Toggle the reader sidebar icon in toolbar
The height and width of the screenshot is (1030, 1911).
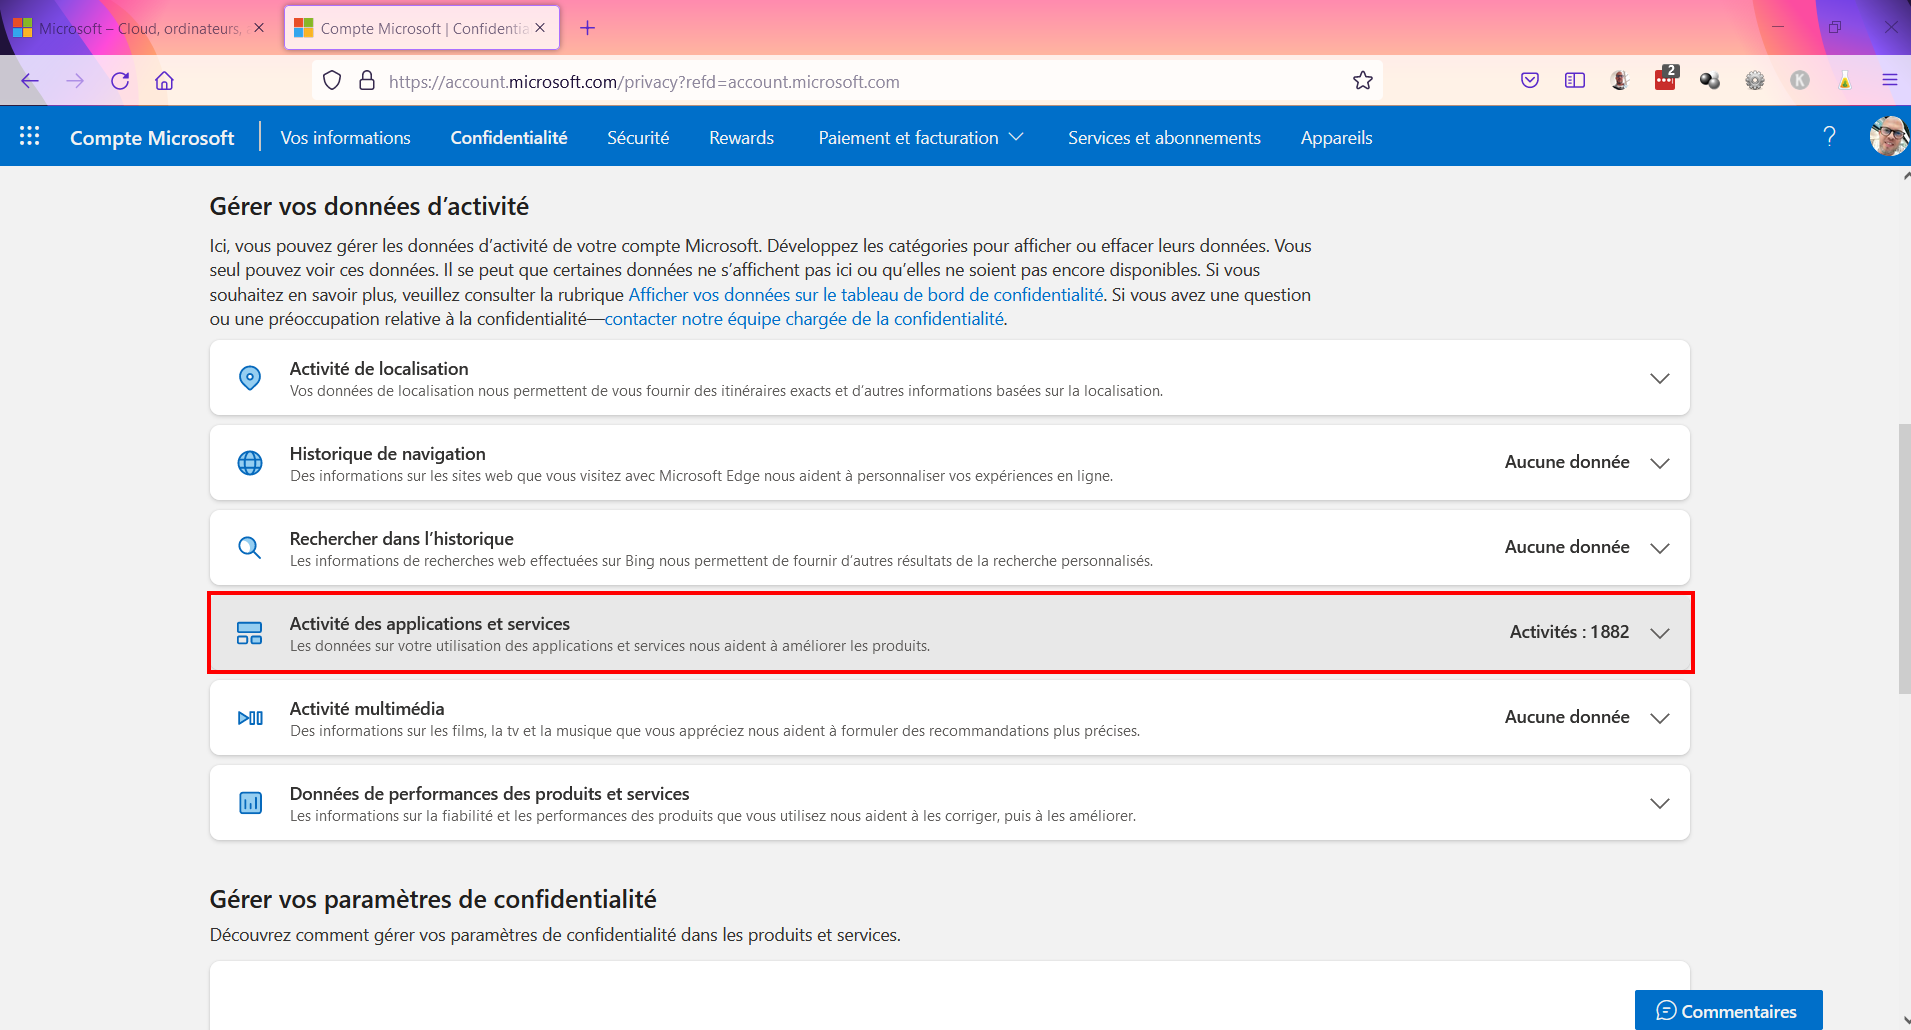(x=1575, y=81)
